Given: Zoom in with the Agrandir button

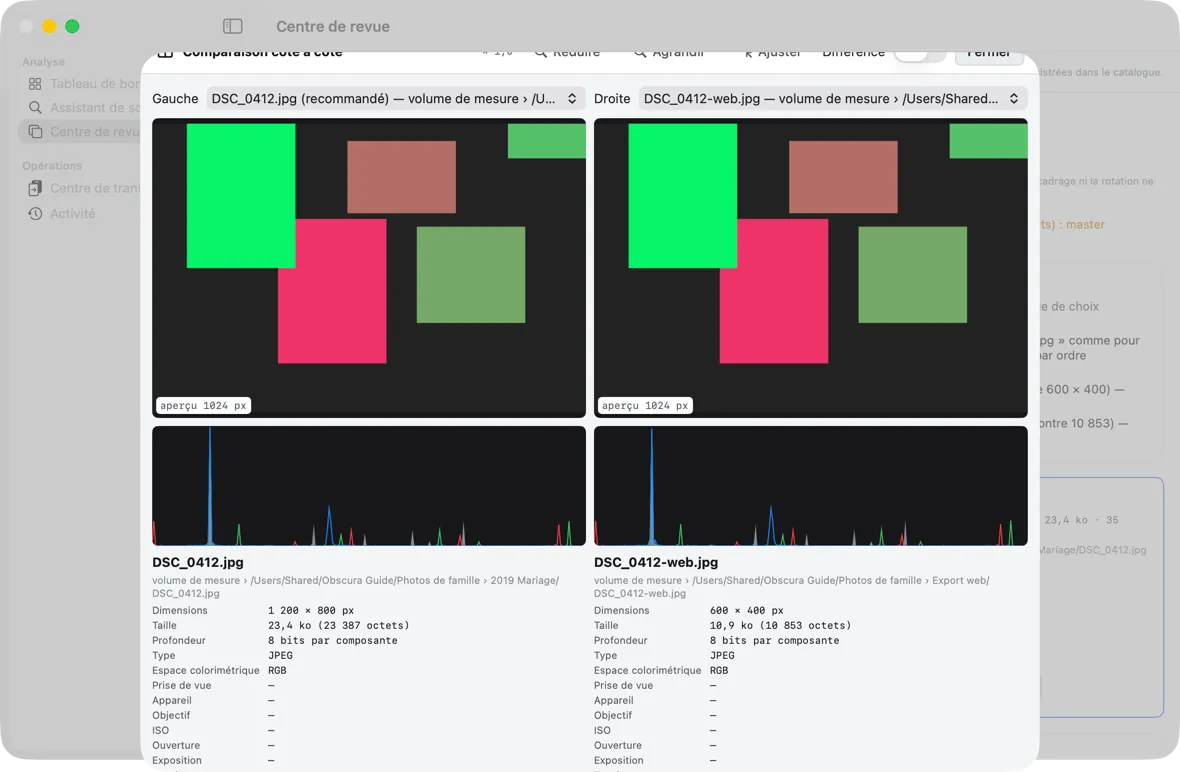Looking at the screenshot, I should [x=669, y=54].
